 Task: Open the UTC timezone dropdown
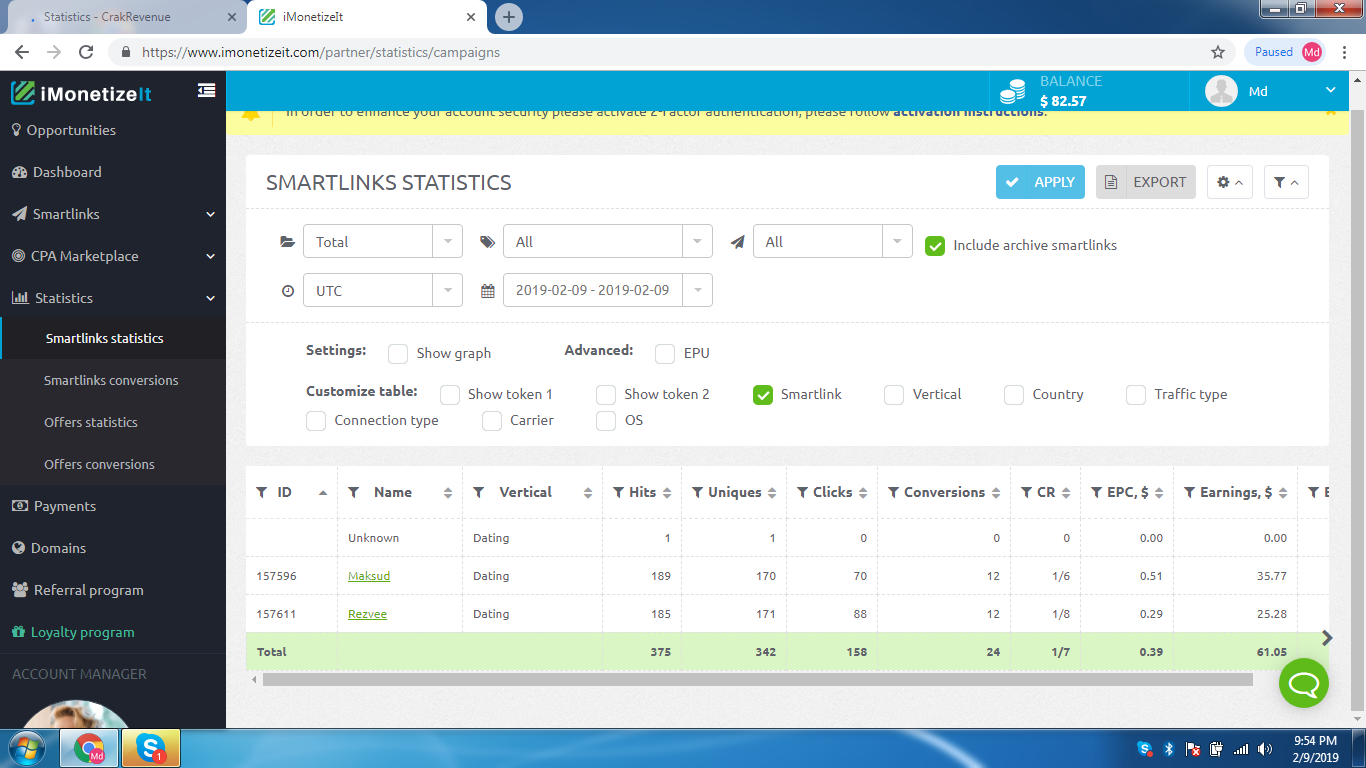point(383,290)
